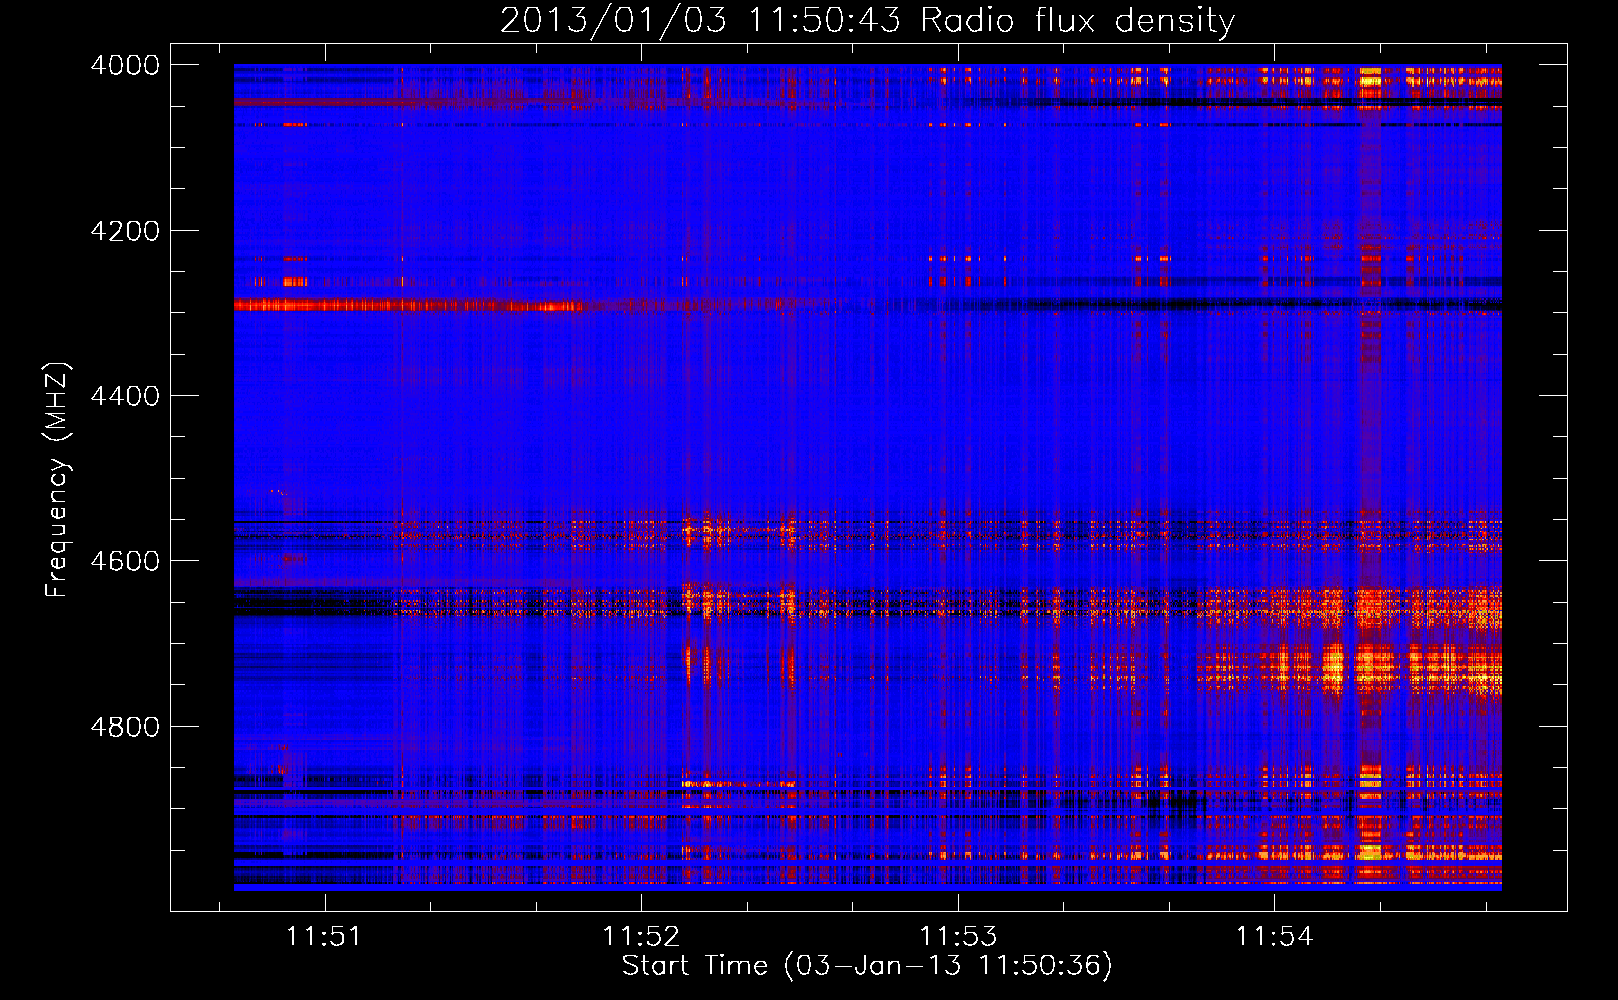Select the 4200 frequency tick label
Screen dimensions: 1618x1000
click(x=125, y=231)
